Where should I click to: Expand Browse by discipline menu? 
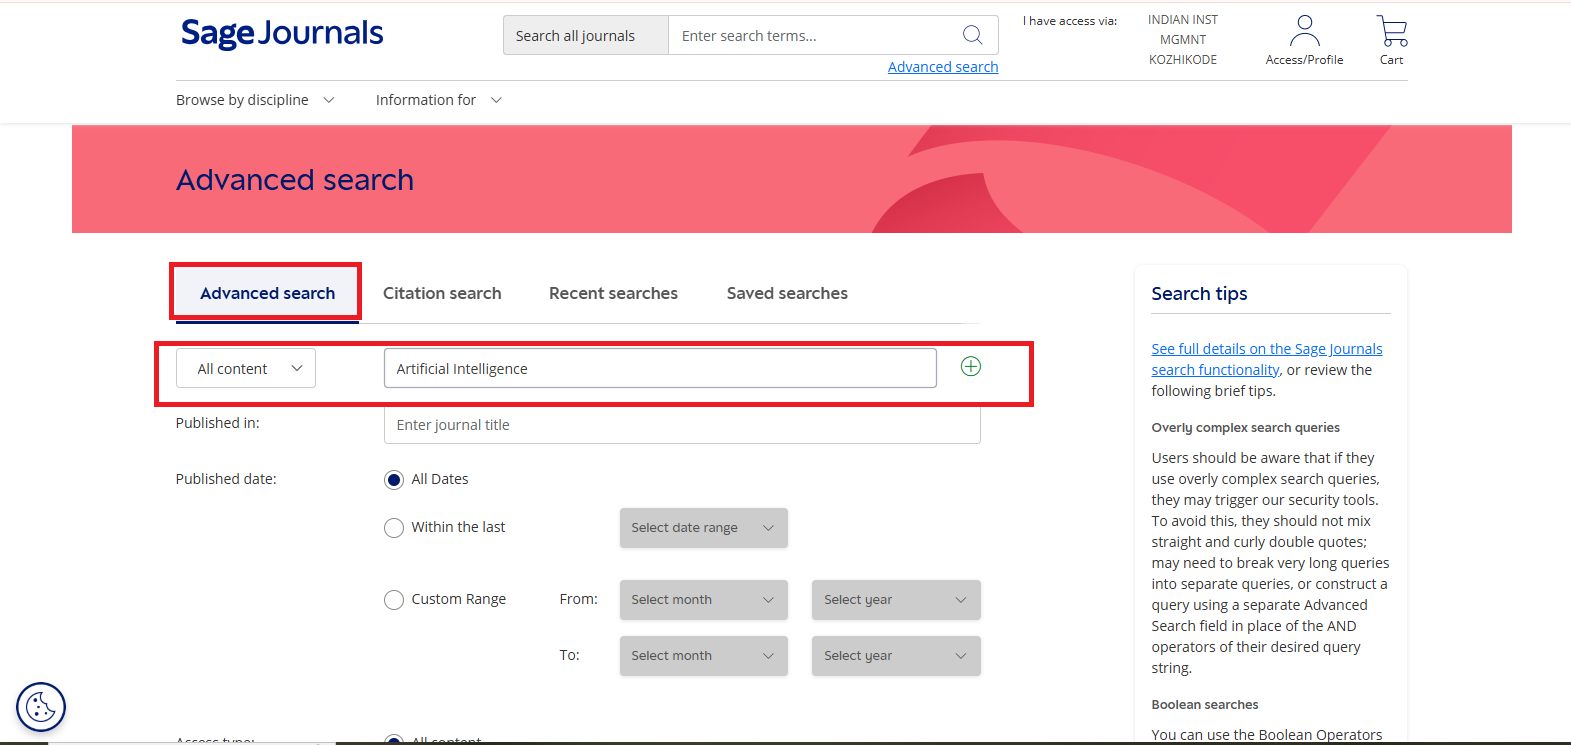click(x=255, y=100)
